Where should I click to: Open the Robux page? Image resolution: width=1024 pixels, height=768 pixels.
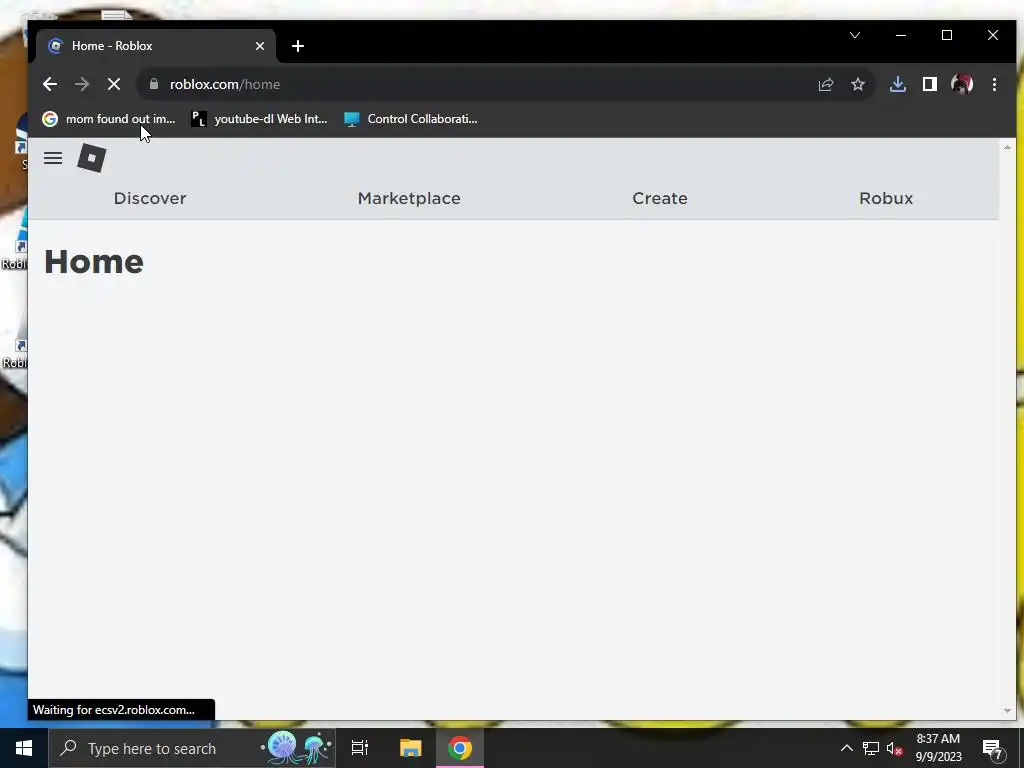886,198
